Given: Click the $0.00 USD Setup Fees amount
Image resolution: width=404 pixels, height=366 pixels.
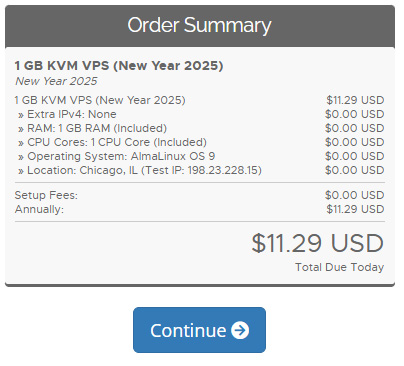Looking at the screenshot, I should tap(354, 195).
